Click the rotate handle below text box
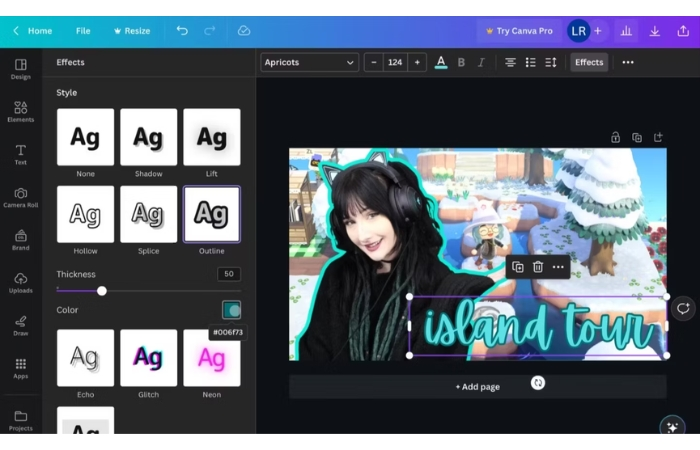This screenshot has height=450, width=700. [x=538, y=383]
